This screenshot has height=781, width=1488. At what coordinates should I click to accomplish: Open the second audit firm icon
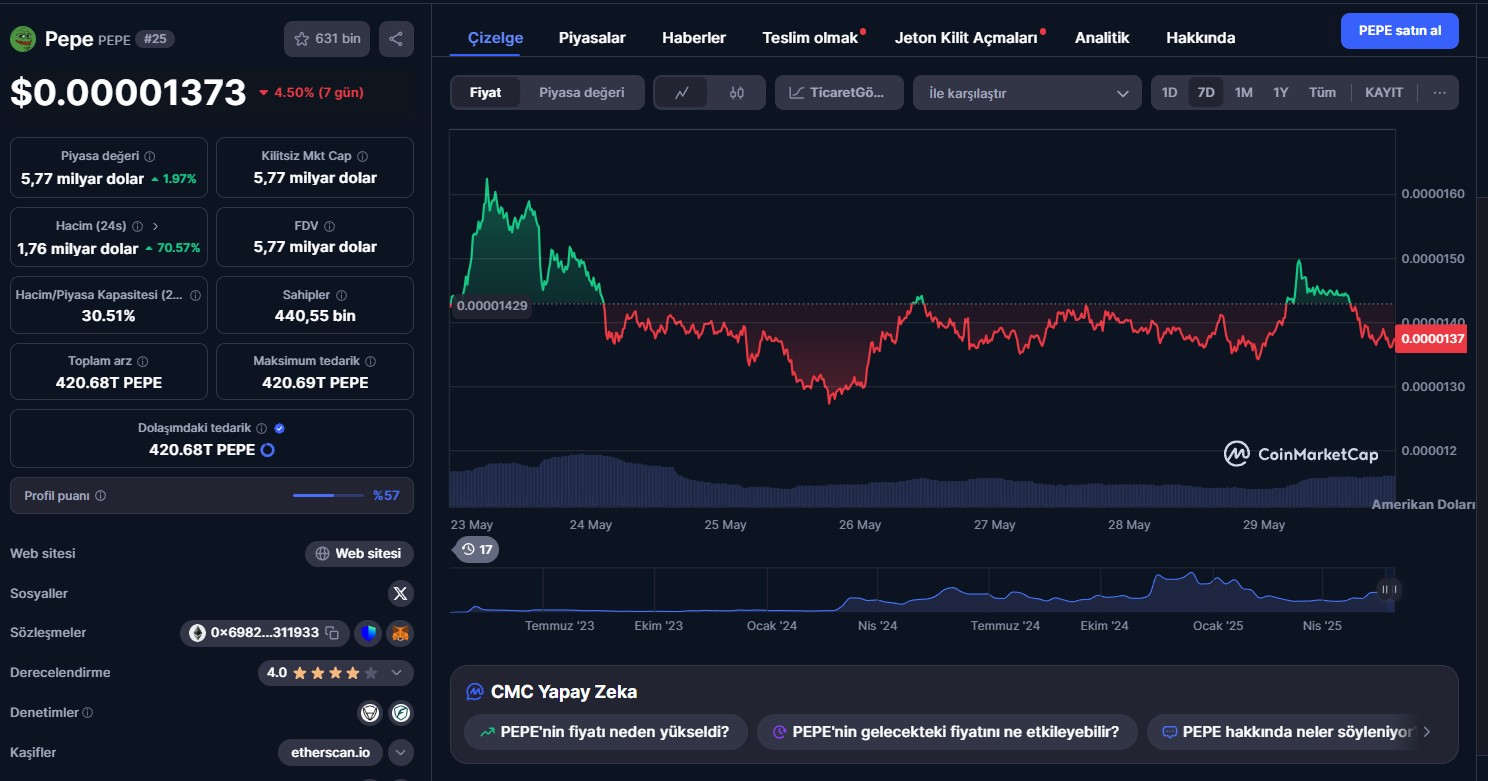tap(401, 713)
